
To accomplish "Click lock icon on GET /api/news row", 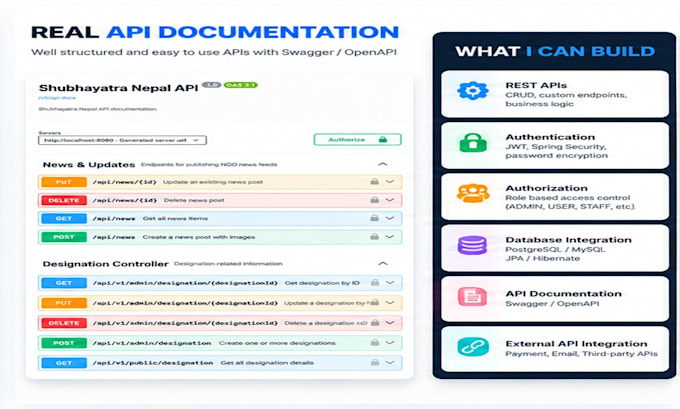I will [x=375, y=218].
